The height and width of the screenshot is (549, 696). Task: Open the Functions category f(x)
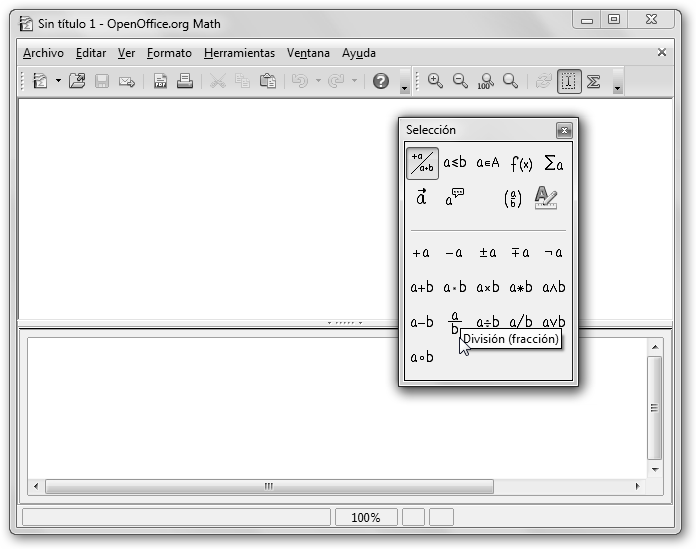click(521, 163)
